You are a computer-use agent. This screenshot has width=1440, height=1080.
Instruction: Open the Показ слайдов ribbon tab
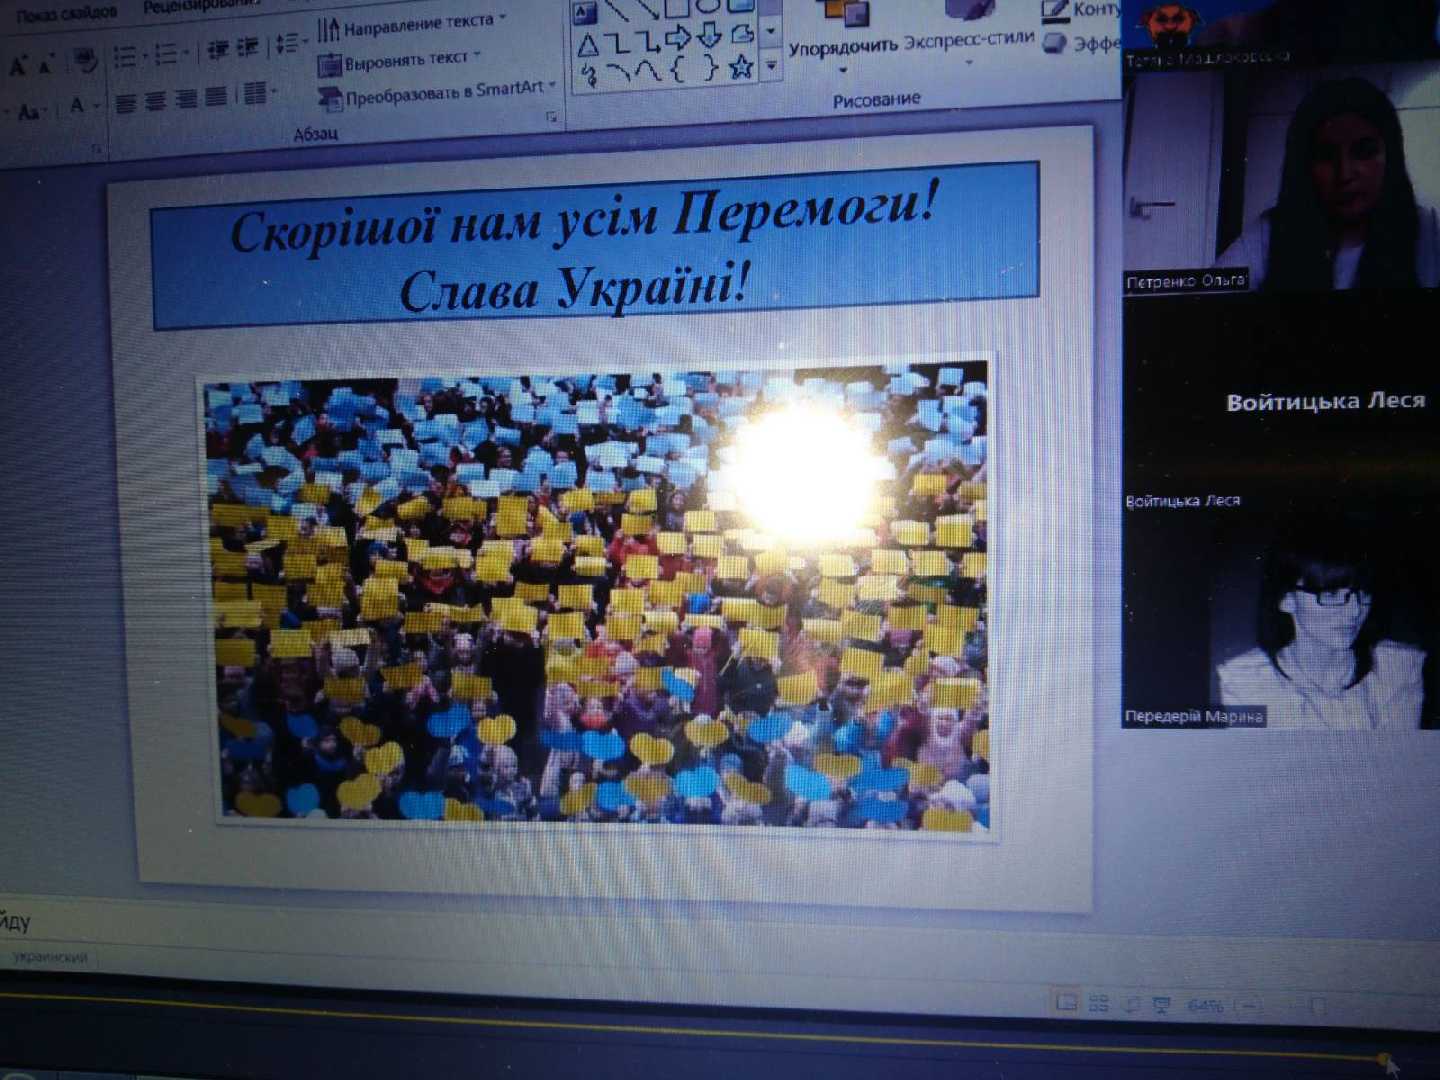coord(66,13)
